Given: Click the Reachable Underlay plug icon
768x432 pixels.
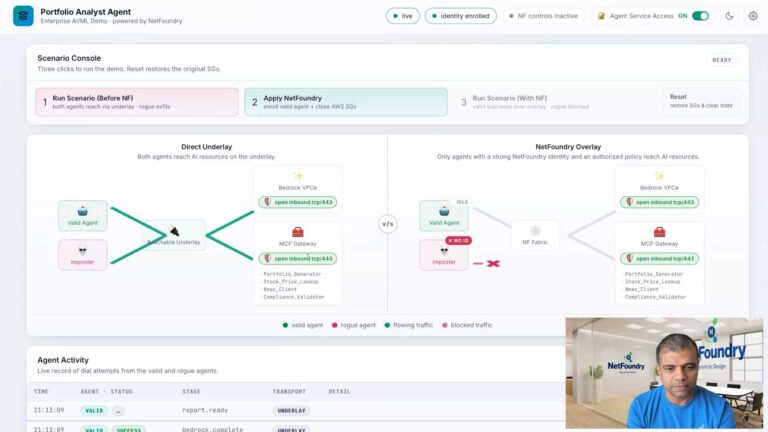Looking at the screenshot, I should (174, 231).
